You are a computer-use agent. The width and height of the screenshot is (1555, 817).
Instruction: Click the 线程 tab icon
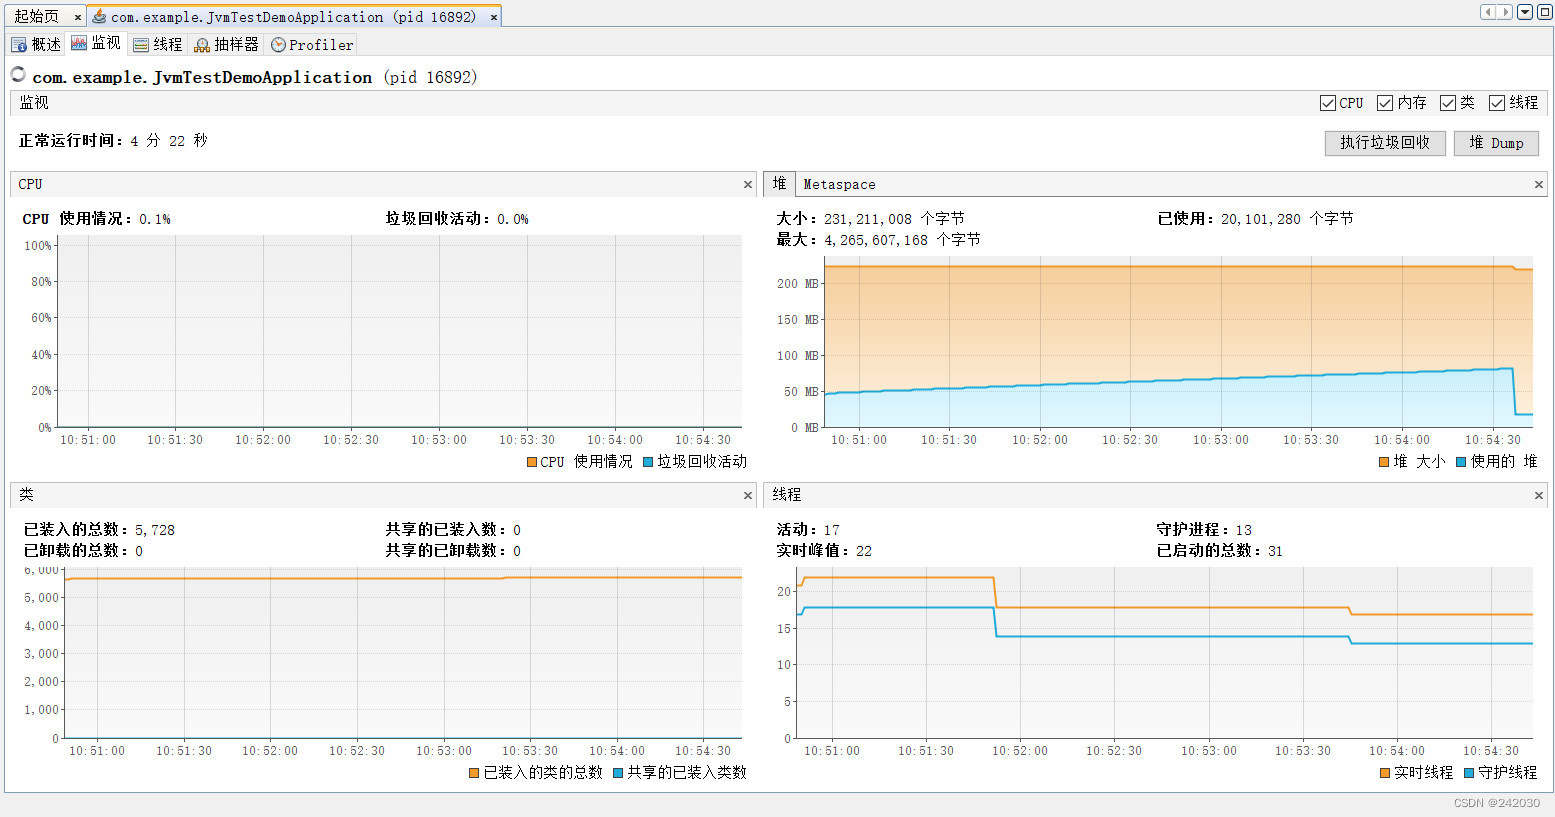pyautogui.click(x=141, y=45)
